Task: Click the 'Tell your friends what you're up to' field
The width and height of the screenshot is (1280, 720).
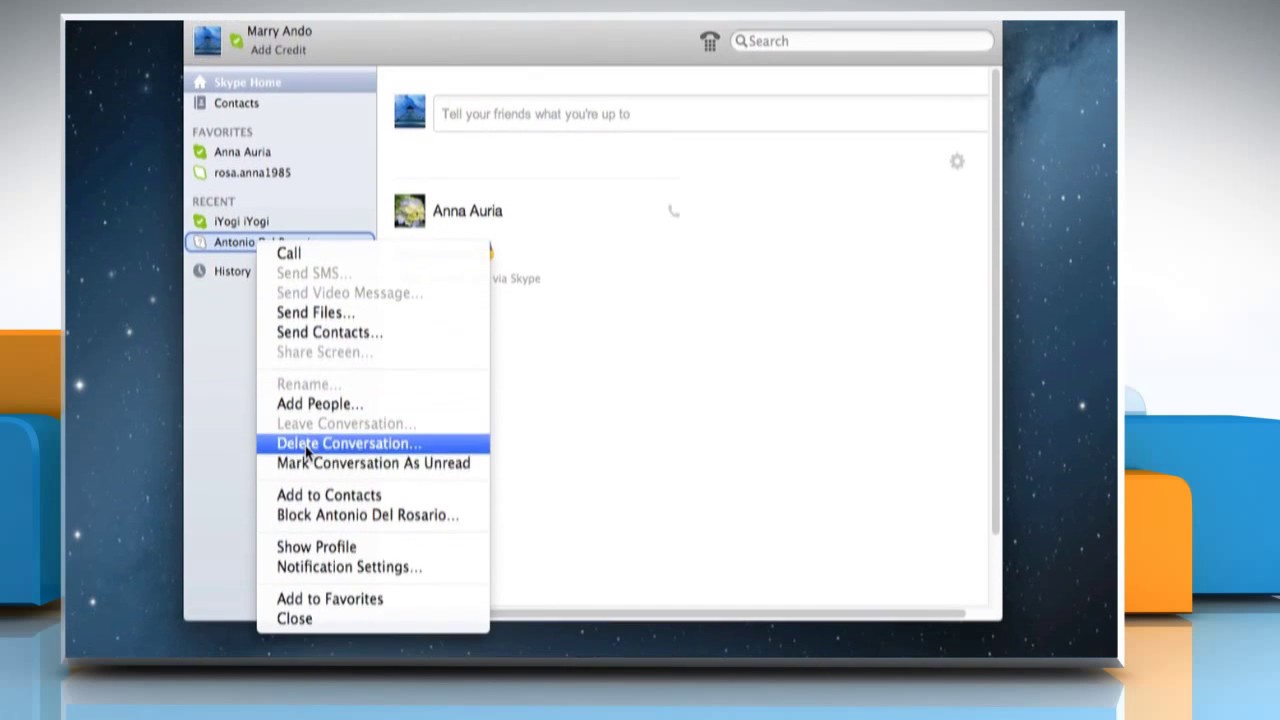Action: coord(711,114)
